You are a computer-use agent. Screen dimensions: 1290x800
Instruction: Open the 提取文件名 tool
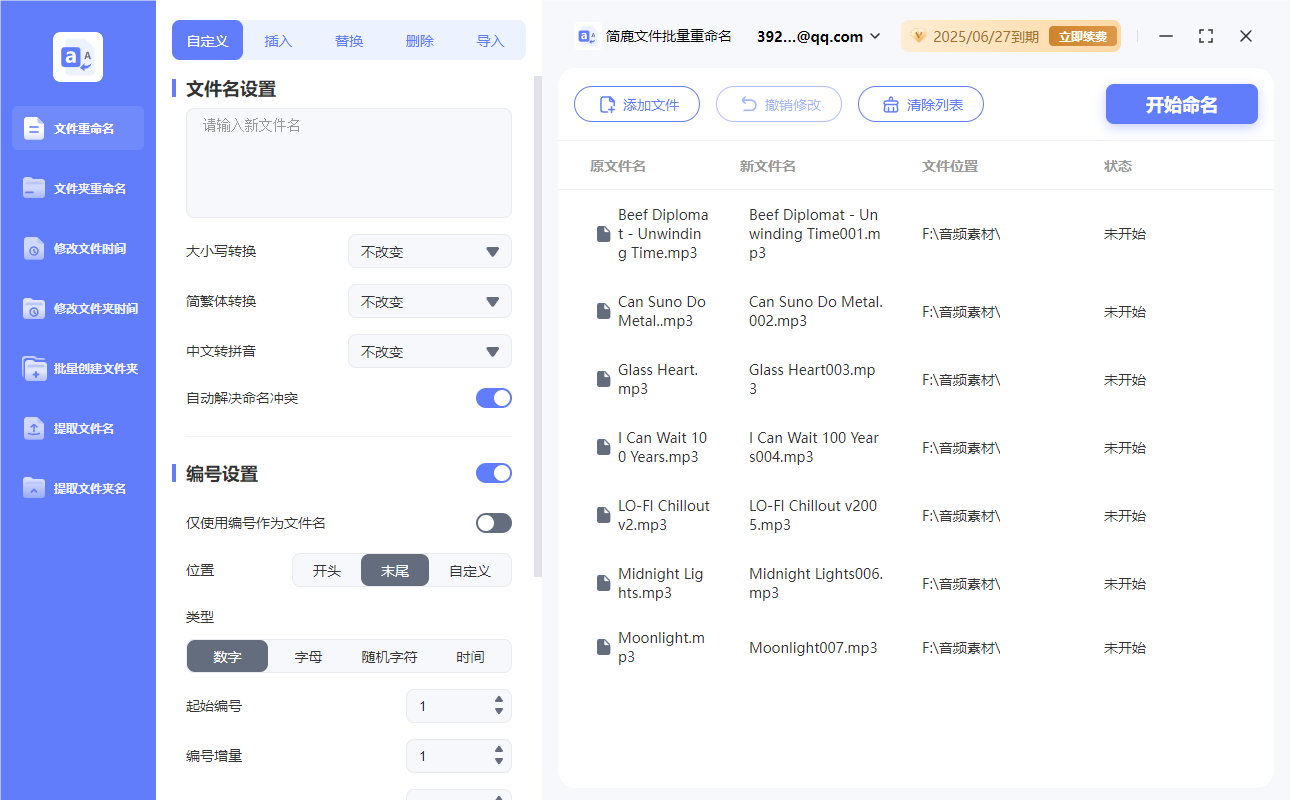point(77,428)
